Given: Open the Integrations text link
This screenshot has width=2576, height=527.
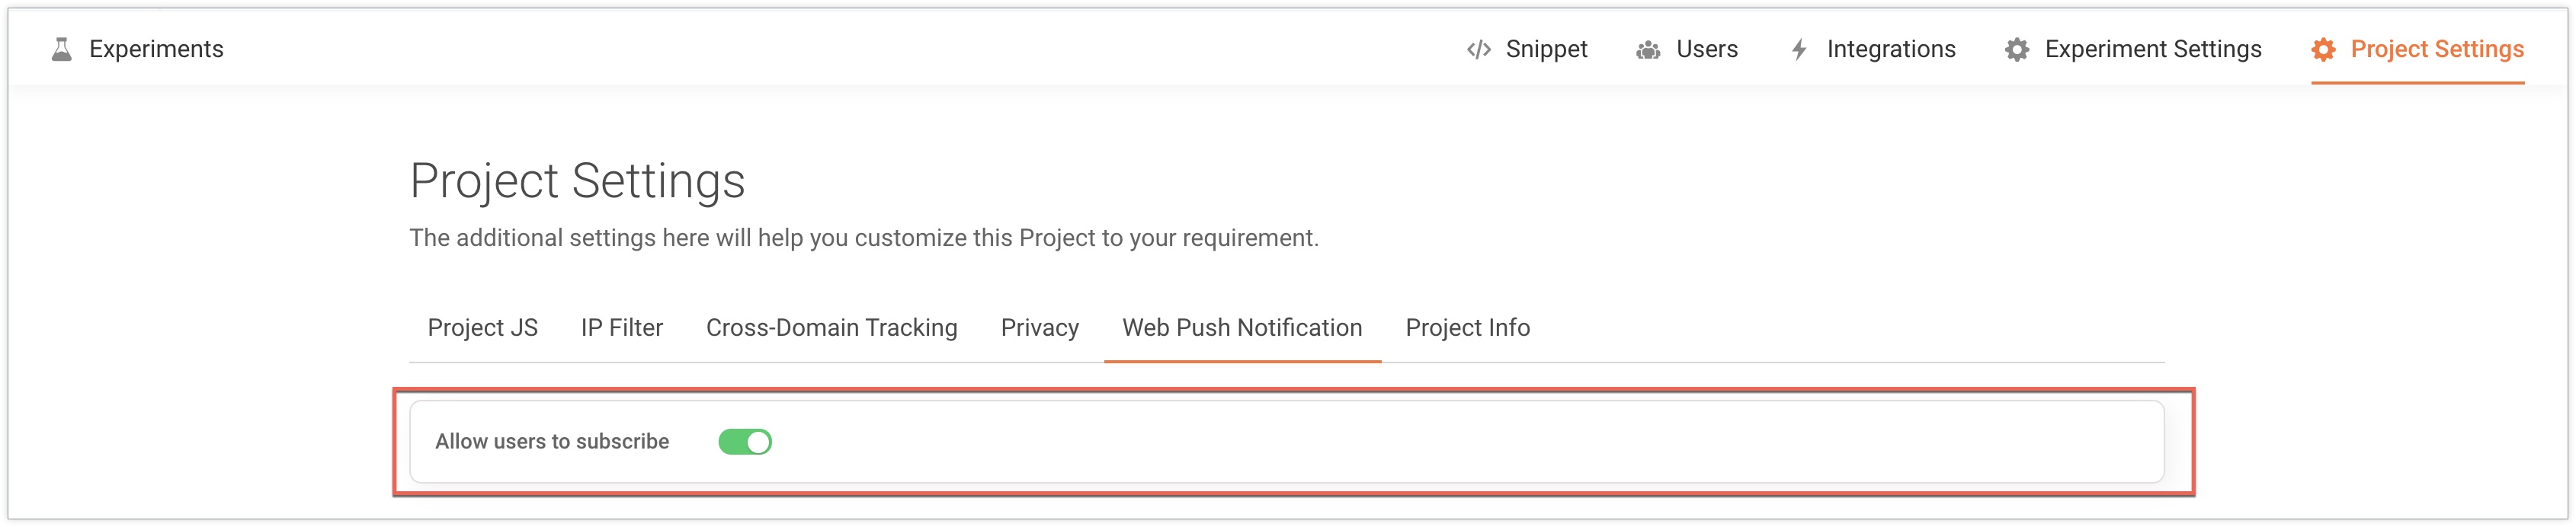Looking at the screenshot, I should (1890, 49).
